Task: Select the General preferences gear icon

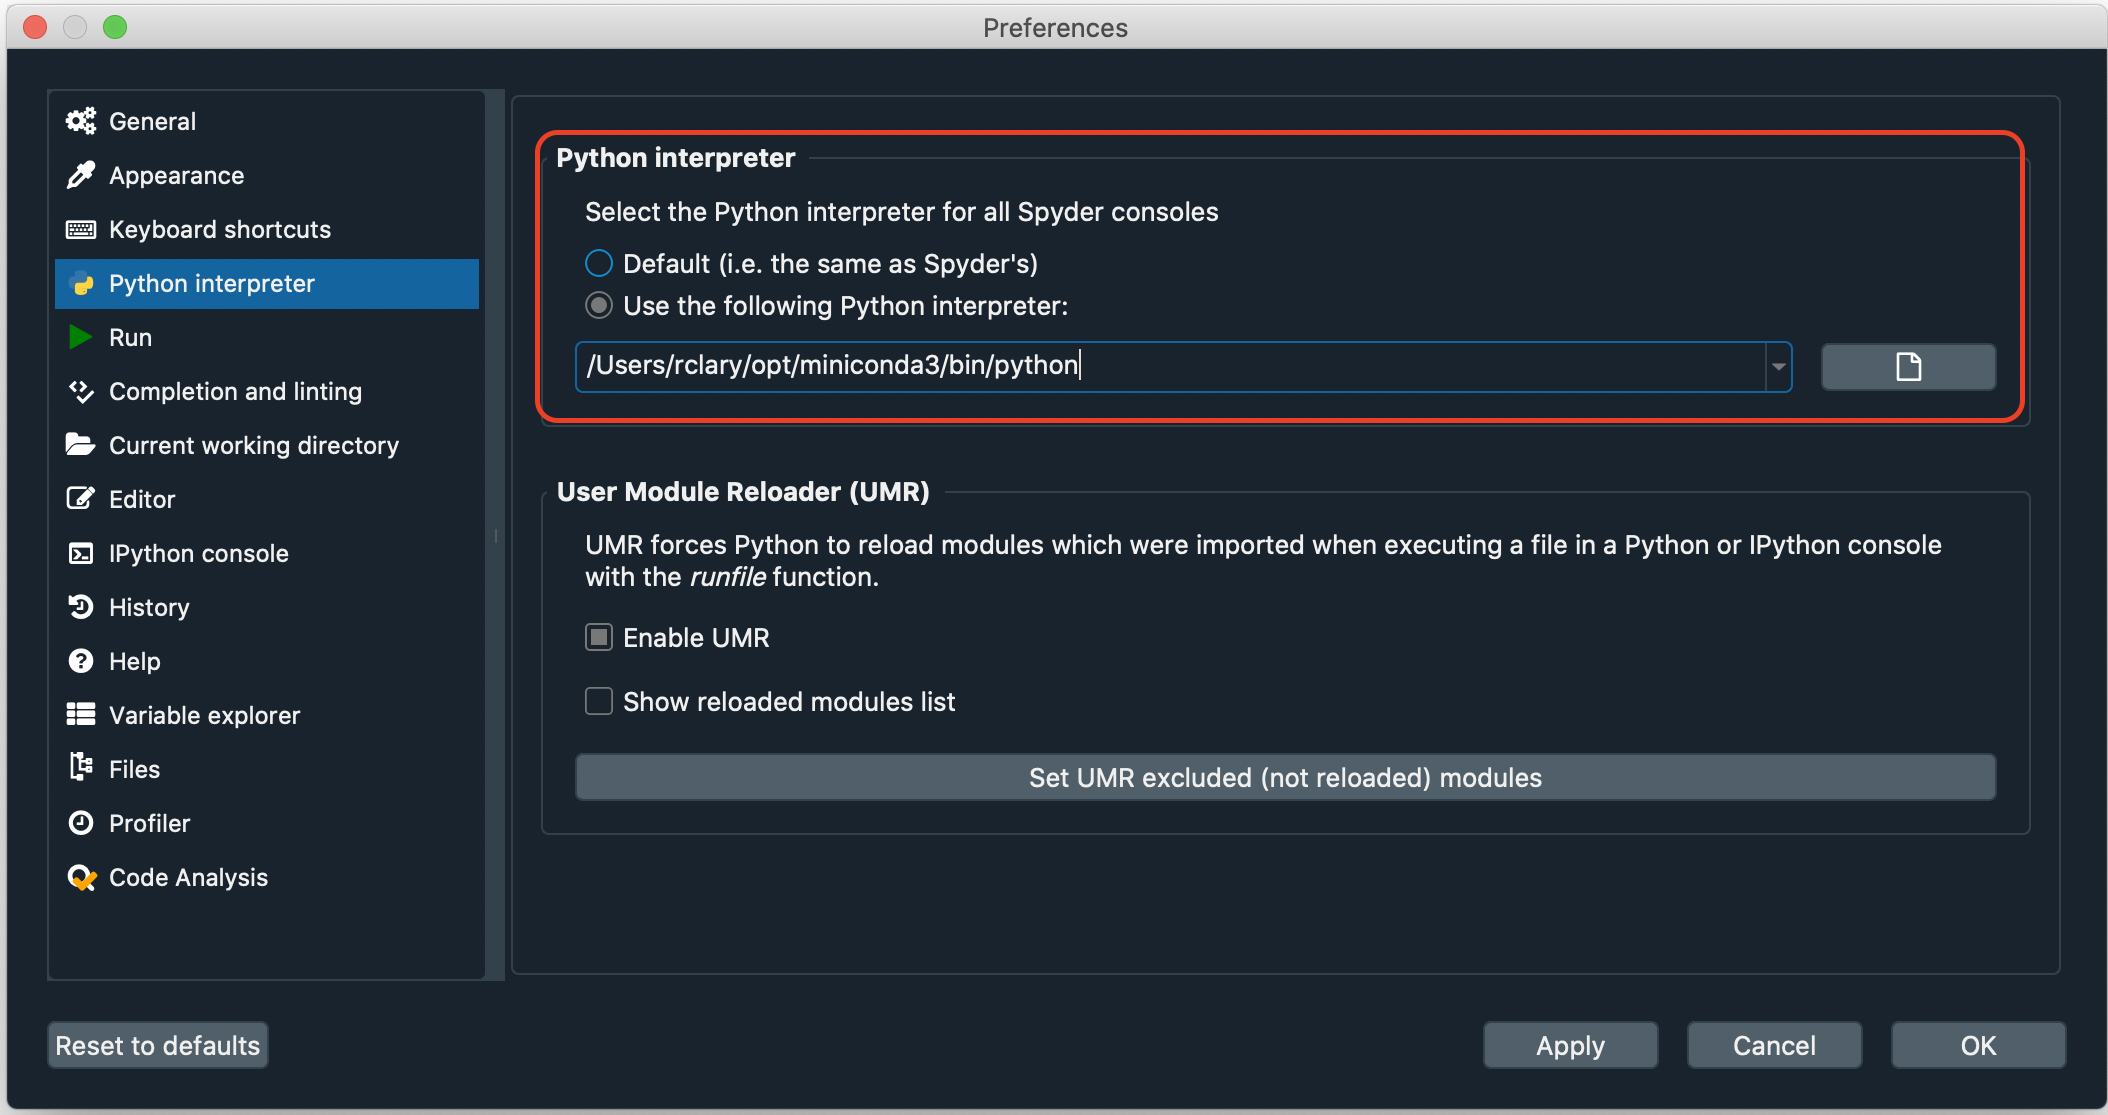Action: [x=81, y=120]
